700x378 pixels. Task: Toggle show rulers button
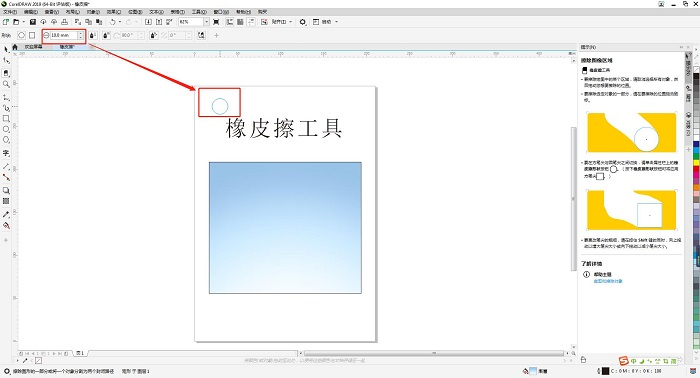(x=230, y=22)
